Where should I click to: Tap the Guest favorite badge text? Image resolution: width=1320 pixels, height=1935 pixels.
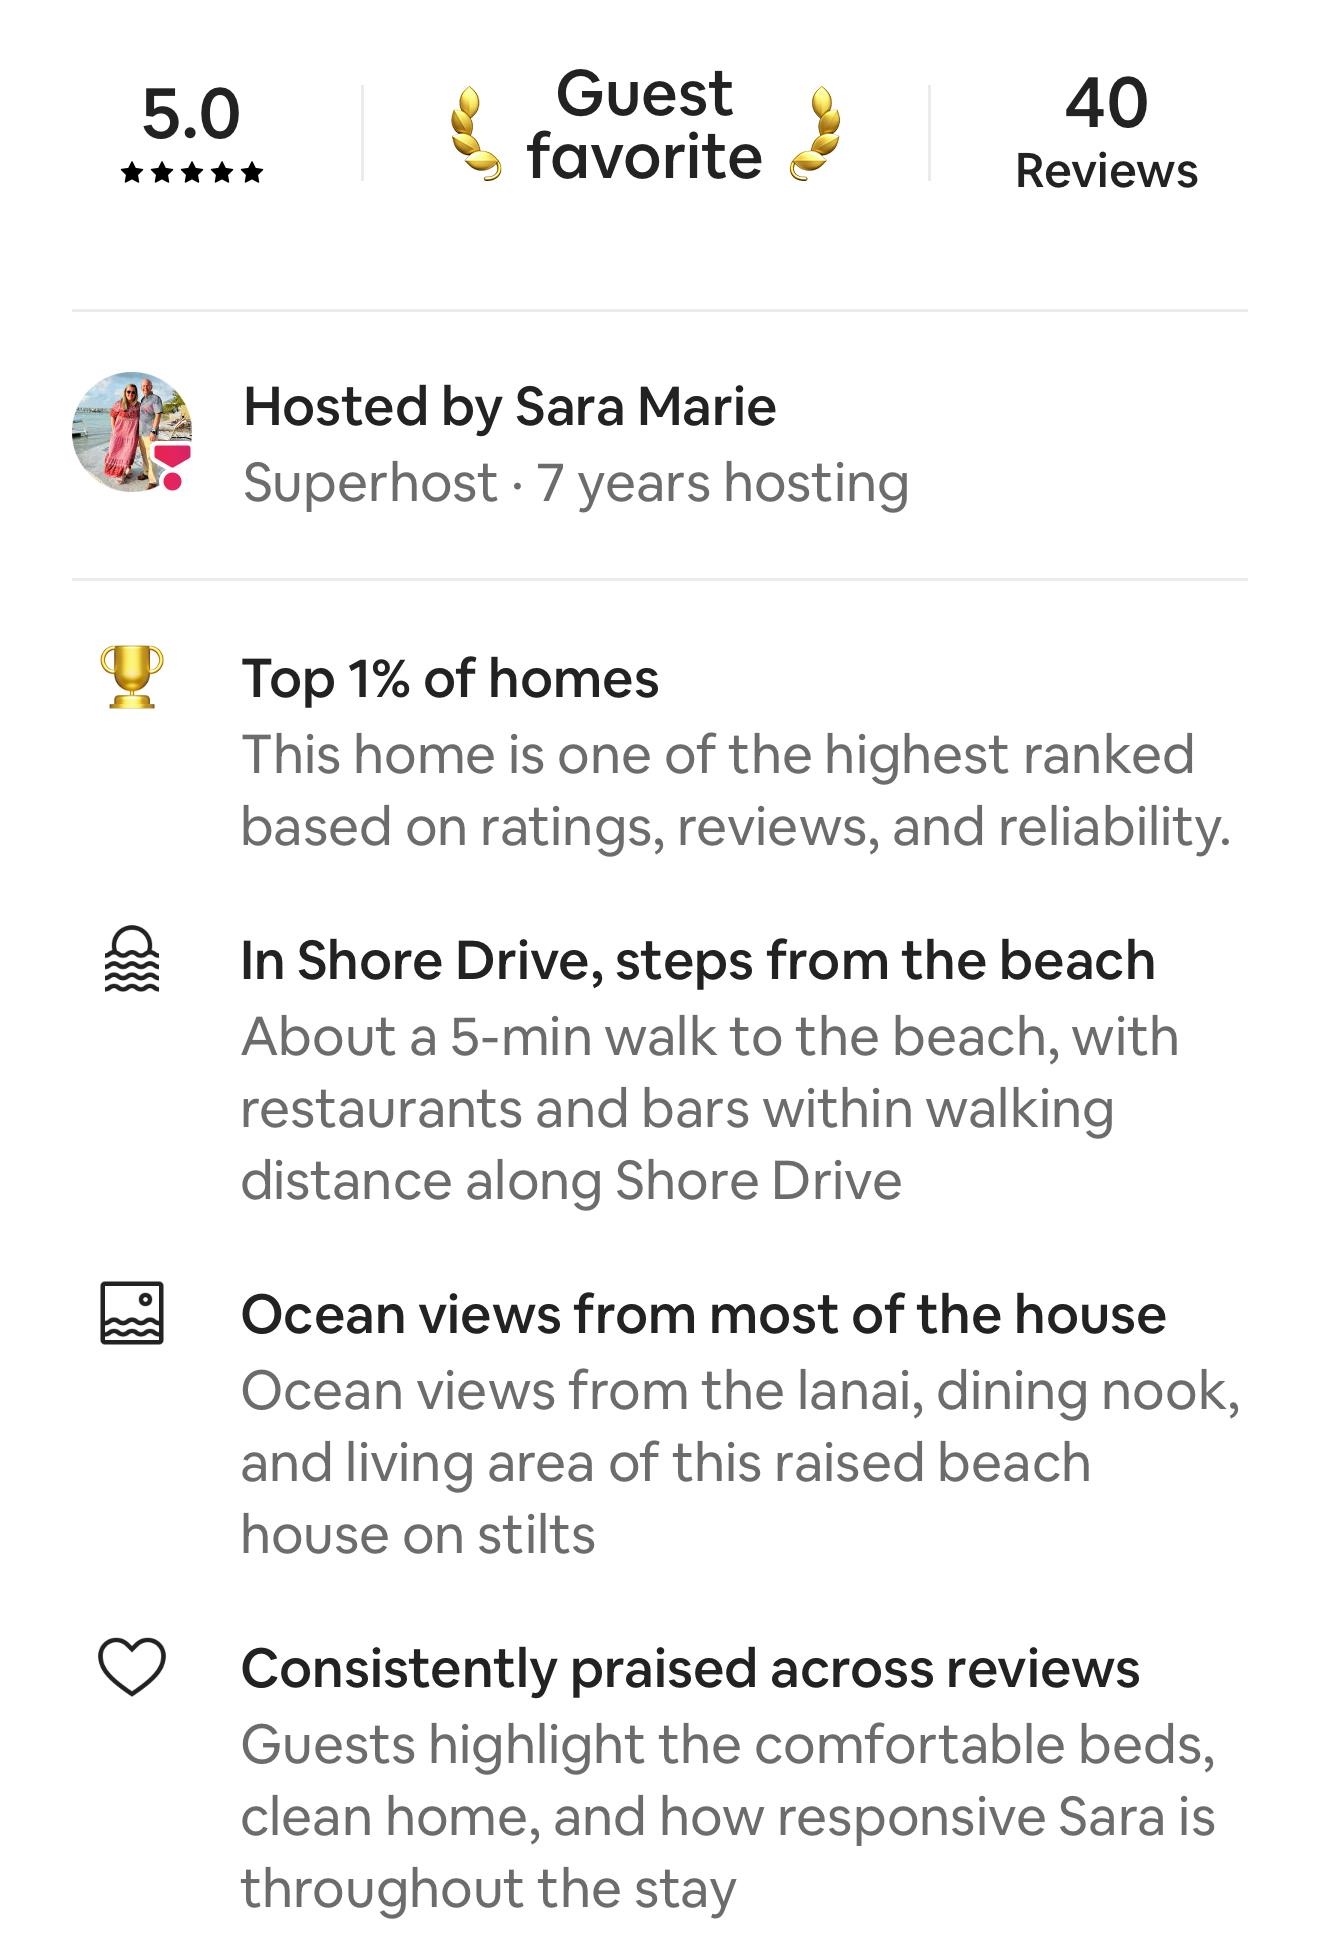click(x=645, y=125)
